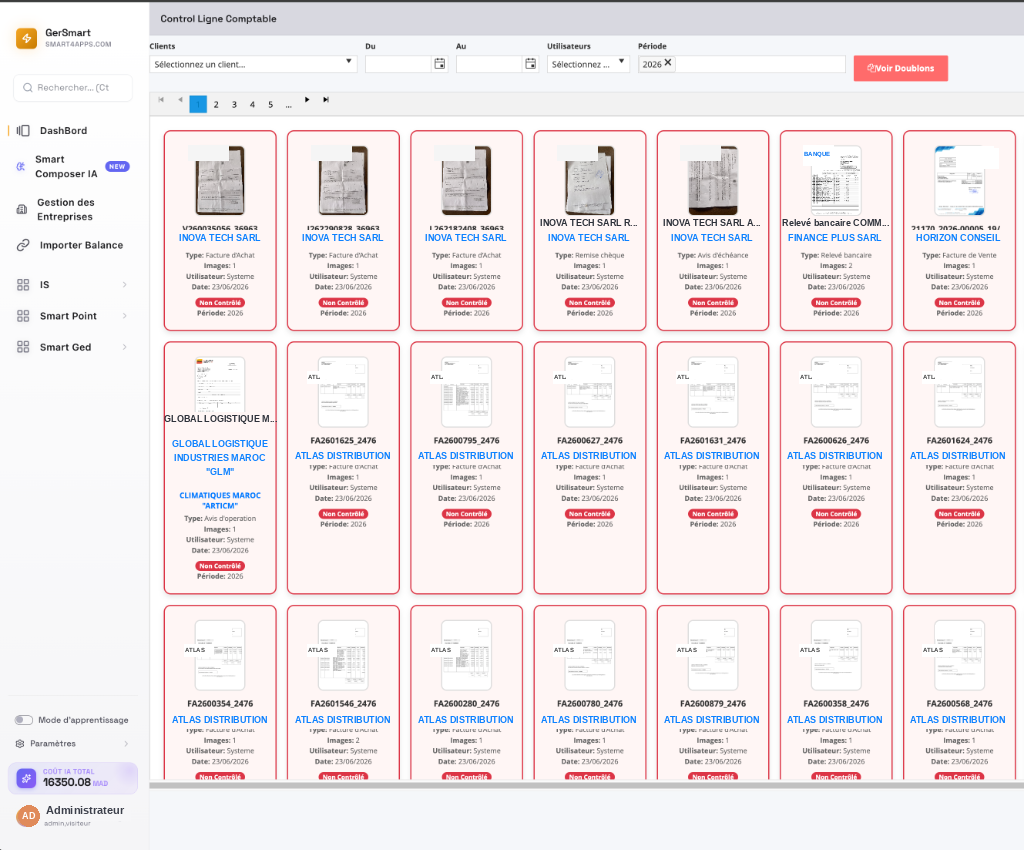Click the 16350.08 MAD cost value

(75, 782)
